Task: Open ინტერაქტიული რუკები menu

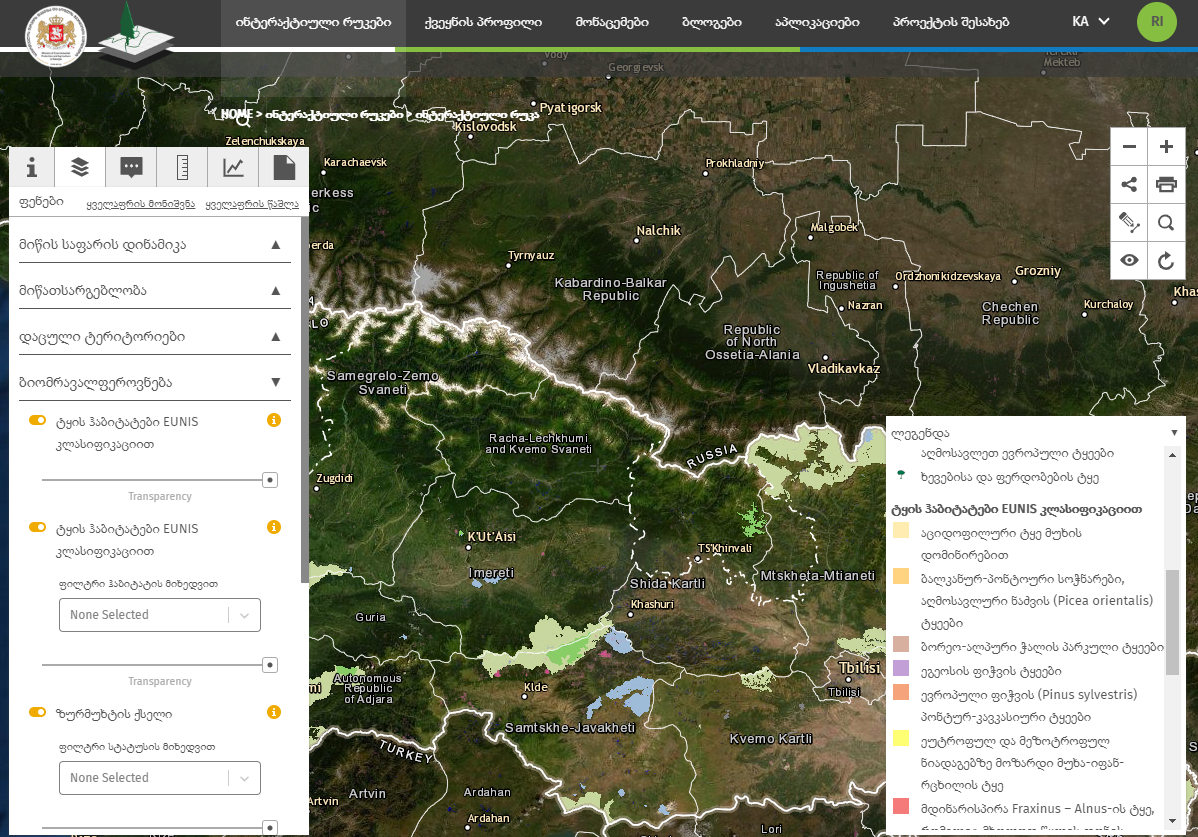Action: click(x=313, y=22)
